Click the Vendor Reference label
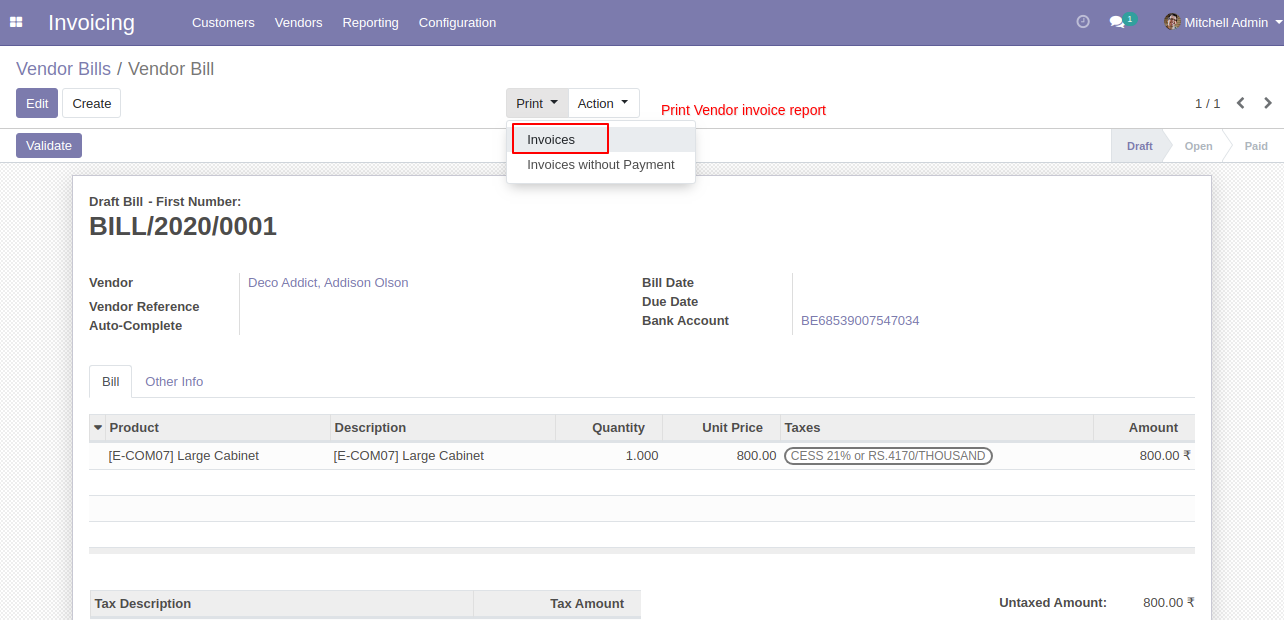The height and width of the screenshot is (620, 1284). tap(144, 307)
